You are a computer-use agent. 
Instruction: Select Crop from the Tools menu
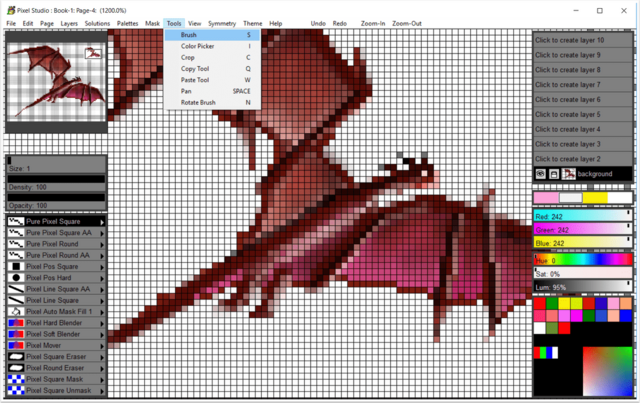pos(212,58)
